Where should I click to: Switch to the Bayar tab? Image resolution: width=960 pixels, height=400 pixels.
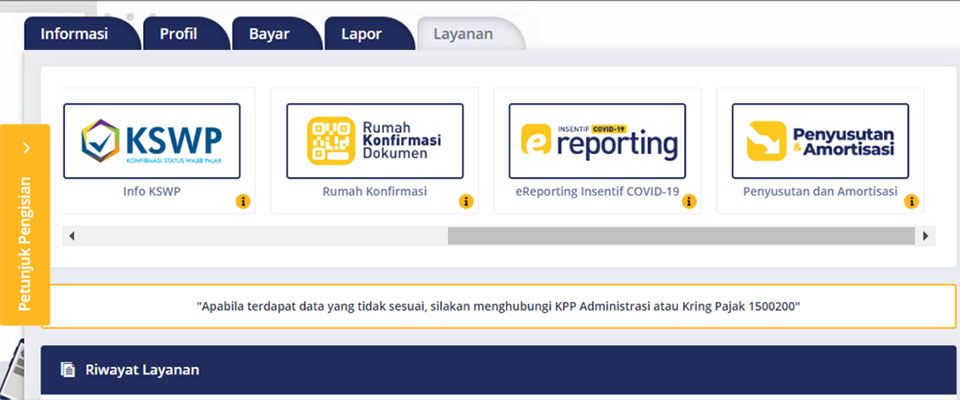pos(277,34)
